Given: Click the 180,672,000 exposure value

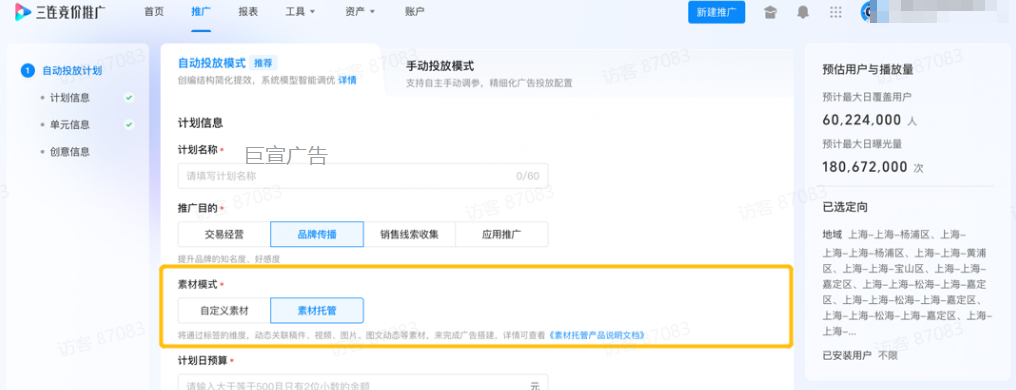Looking at the screenshot, I should 864,166.
